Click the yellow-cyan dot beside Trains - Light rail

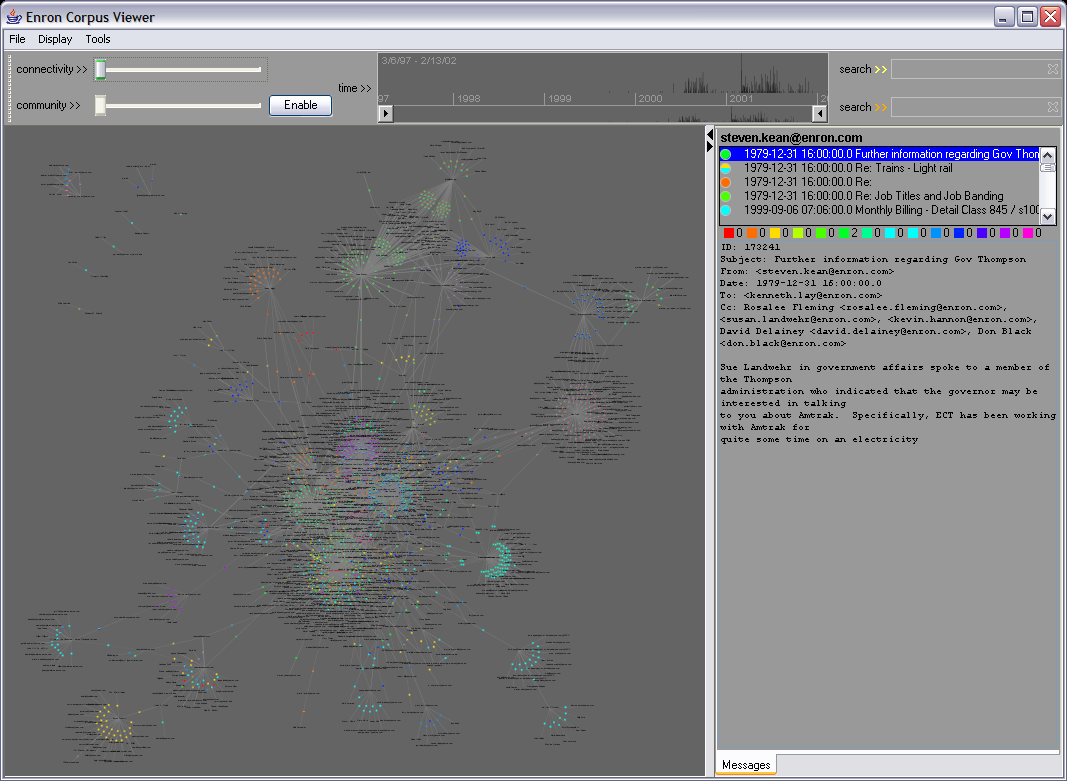(x=726, y=168)
